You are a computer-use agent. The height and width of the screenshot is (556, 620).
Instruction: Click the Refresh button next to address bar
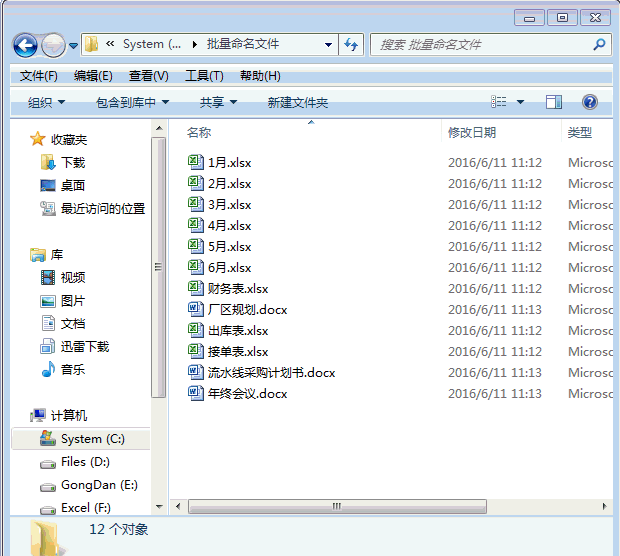(351, 45)
